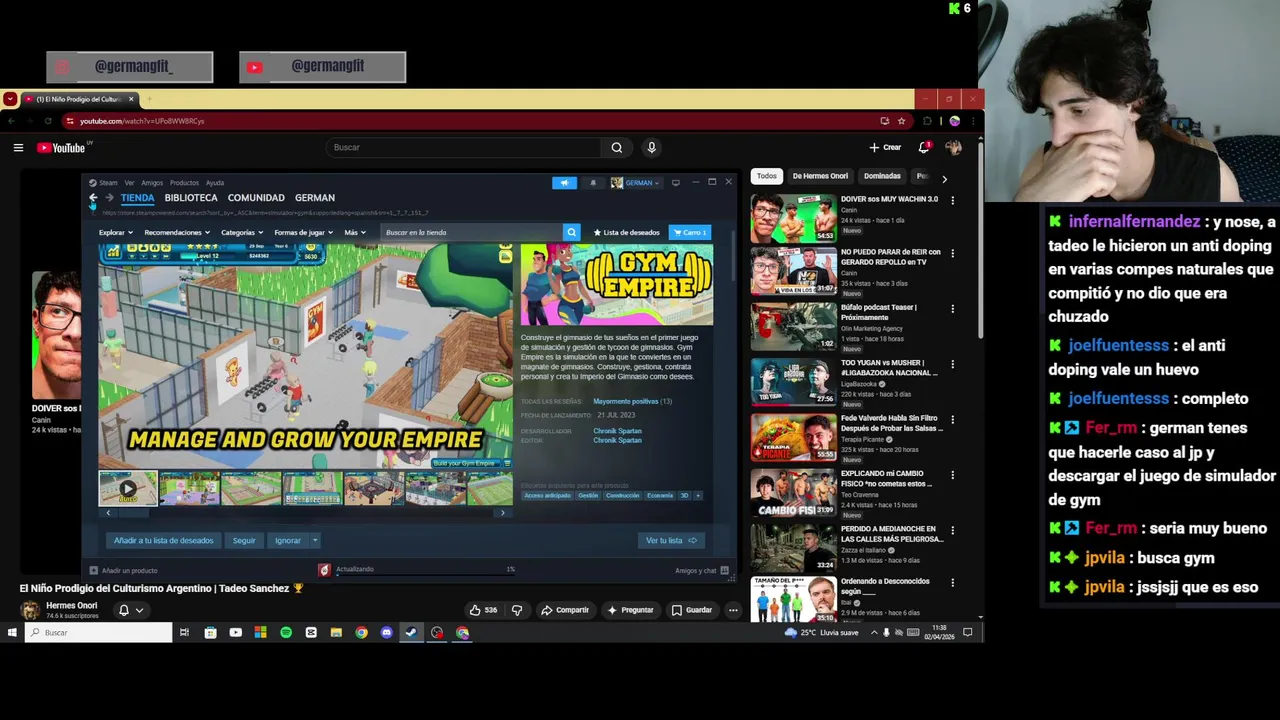Select the Acceso anticipado tag

coord(547,495)
